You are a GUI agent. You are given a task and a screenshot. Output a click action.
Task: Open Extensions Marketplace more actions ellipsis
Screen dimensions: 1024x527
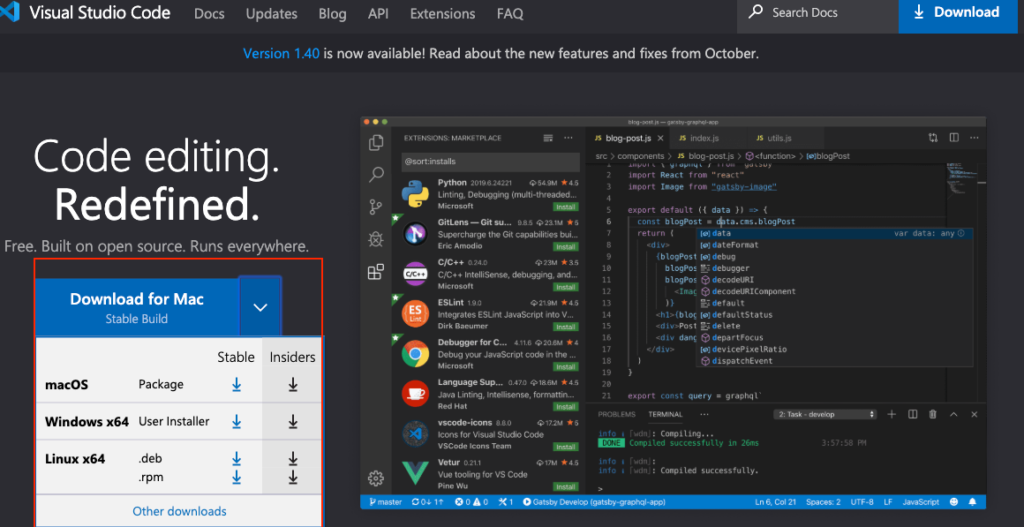click(568, 138)
